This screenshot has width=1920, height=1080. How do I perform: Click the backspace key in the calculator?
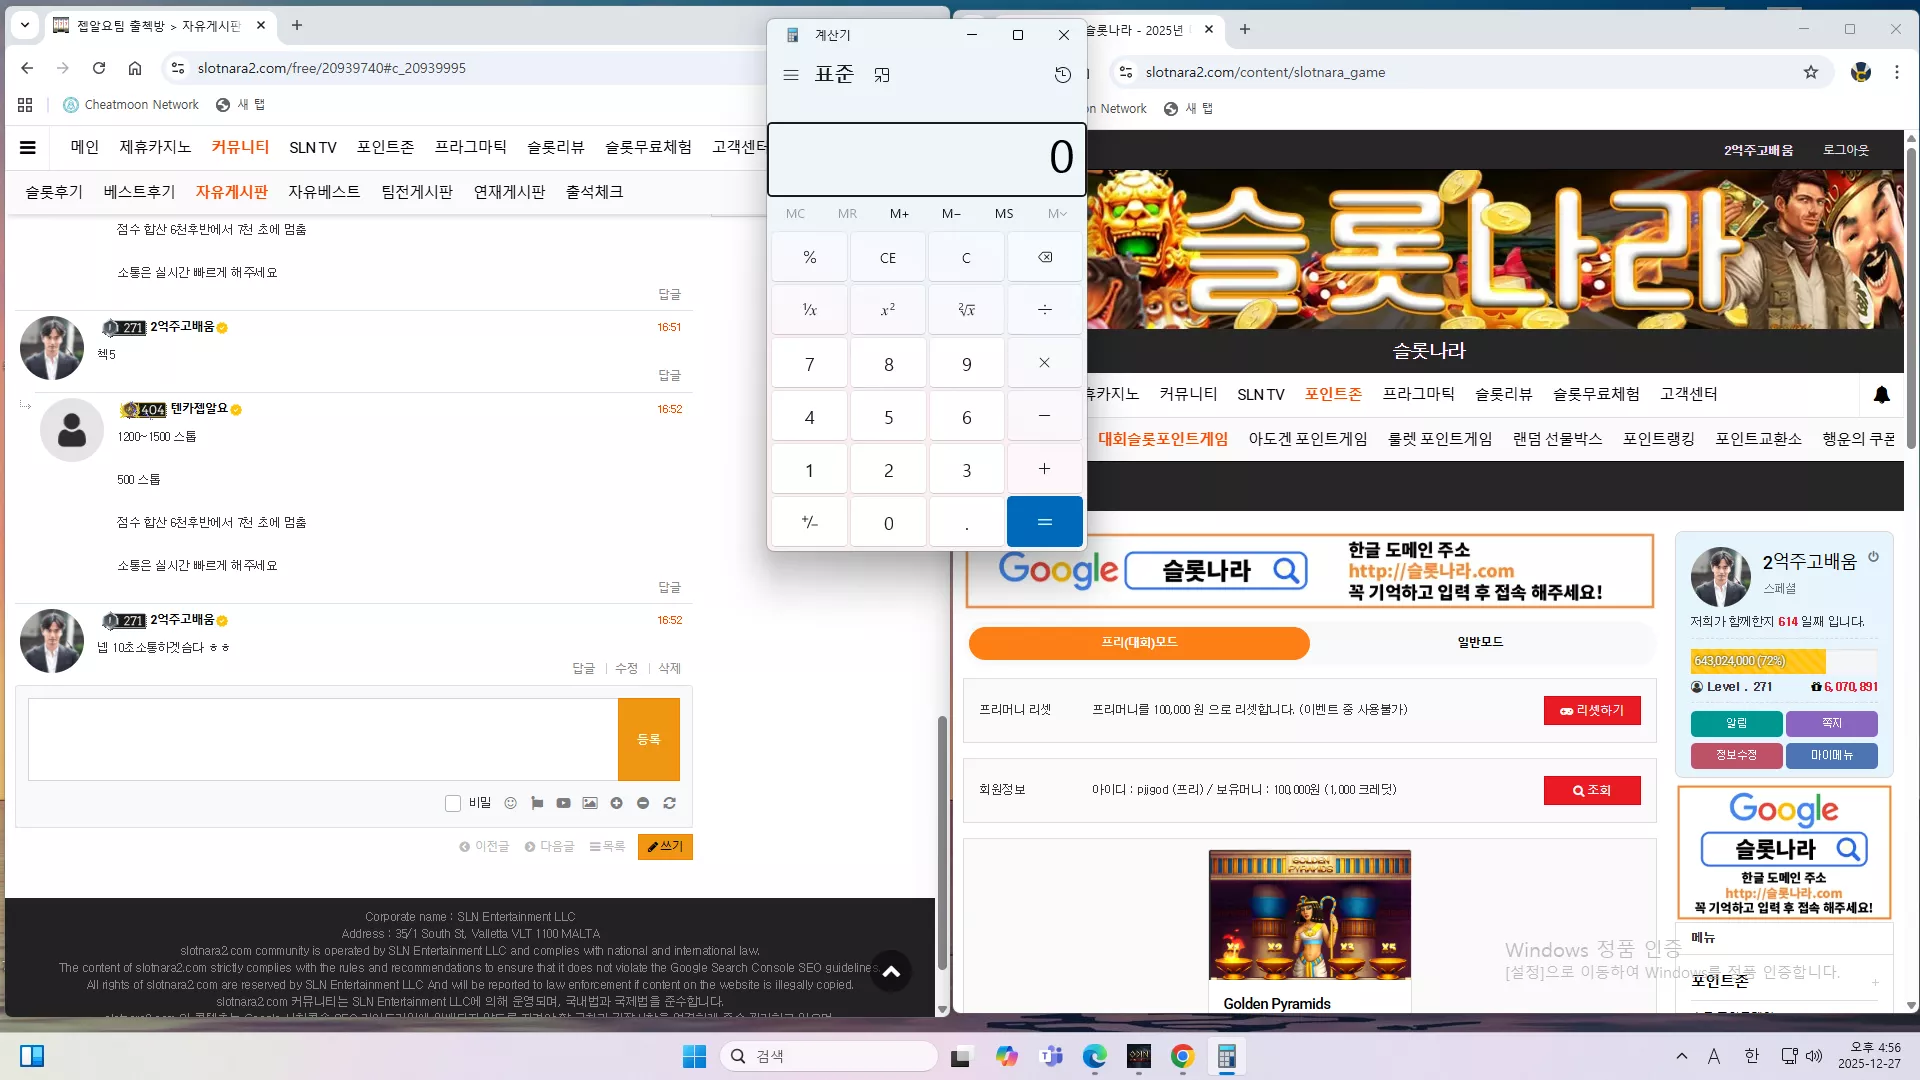(1045, 257)
